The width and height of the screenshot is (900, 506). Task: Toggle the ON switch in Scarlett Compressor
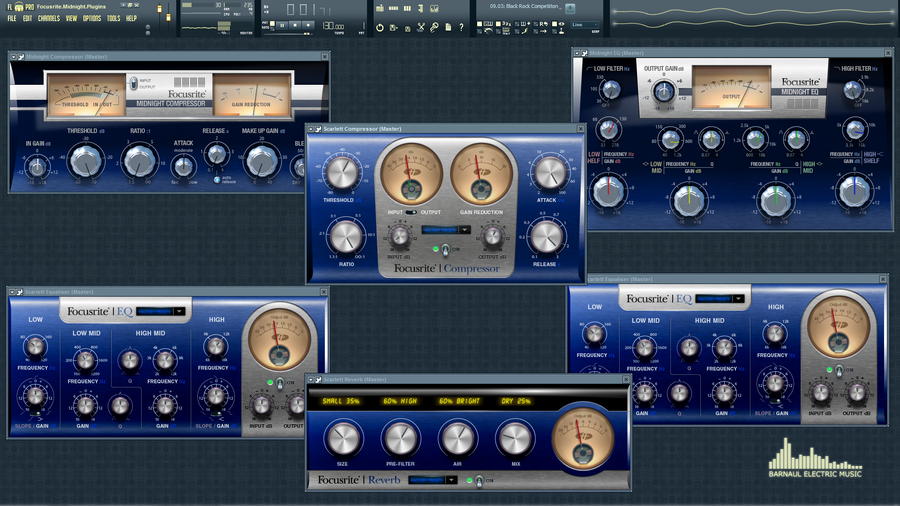pyautogui.click(x=445, y=250)
